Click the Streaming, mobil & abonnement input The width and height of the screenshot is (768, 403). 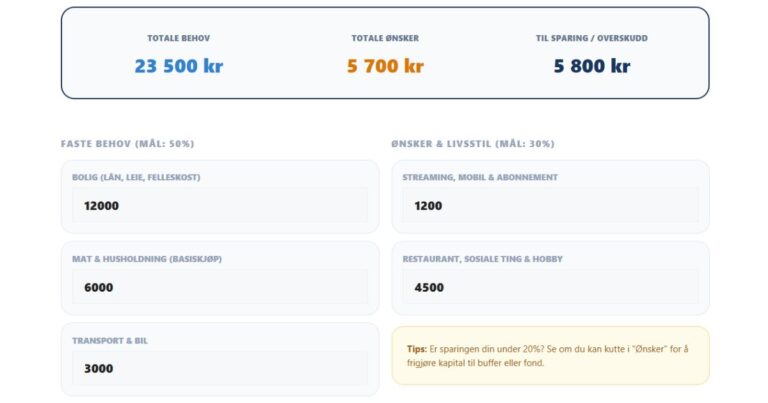[550, 206]
